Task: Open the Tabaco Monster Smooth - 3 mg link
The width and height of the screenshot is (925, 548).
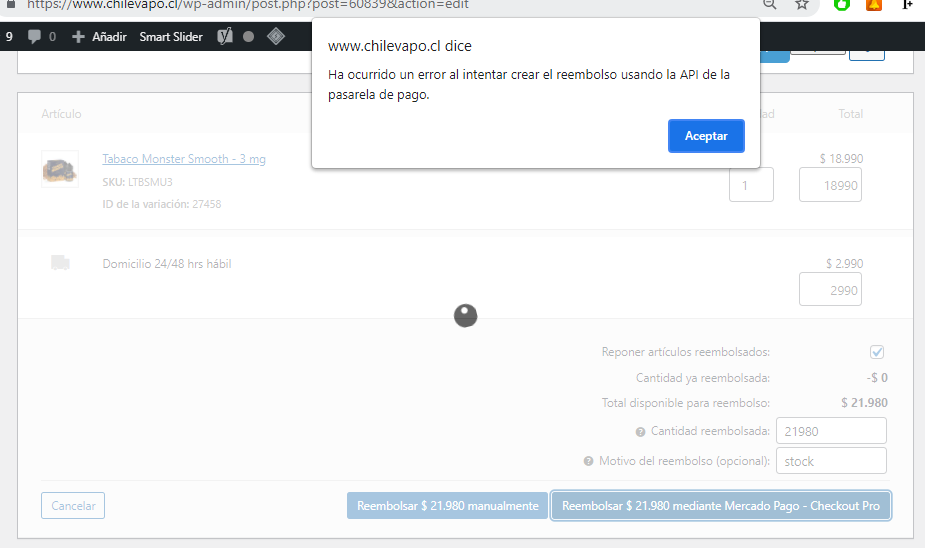Action: (x=184, y=159)
